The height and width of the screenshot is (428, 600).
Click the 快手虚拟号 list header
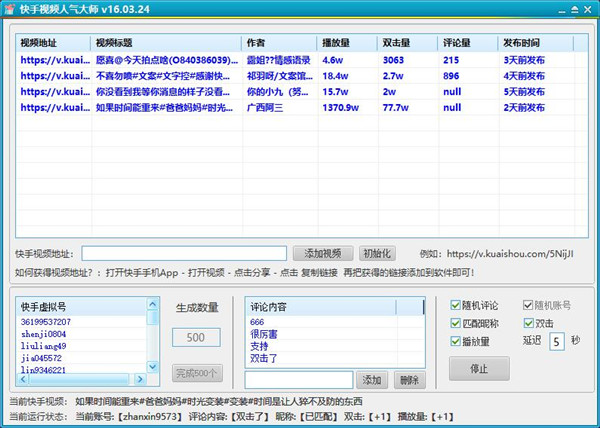tap(82, 307)
